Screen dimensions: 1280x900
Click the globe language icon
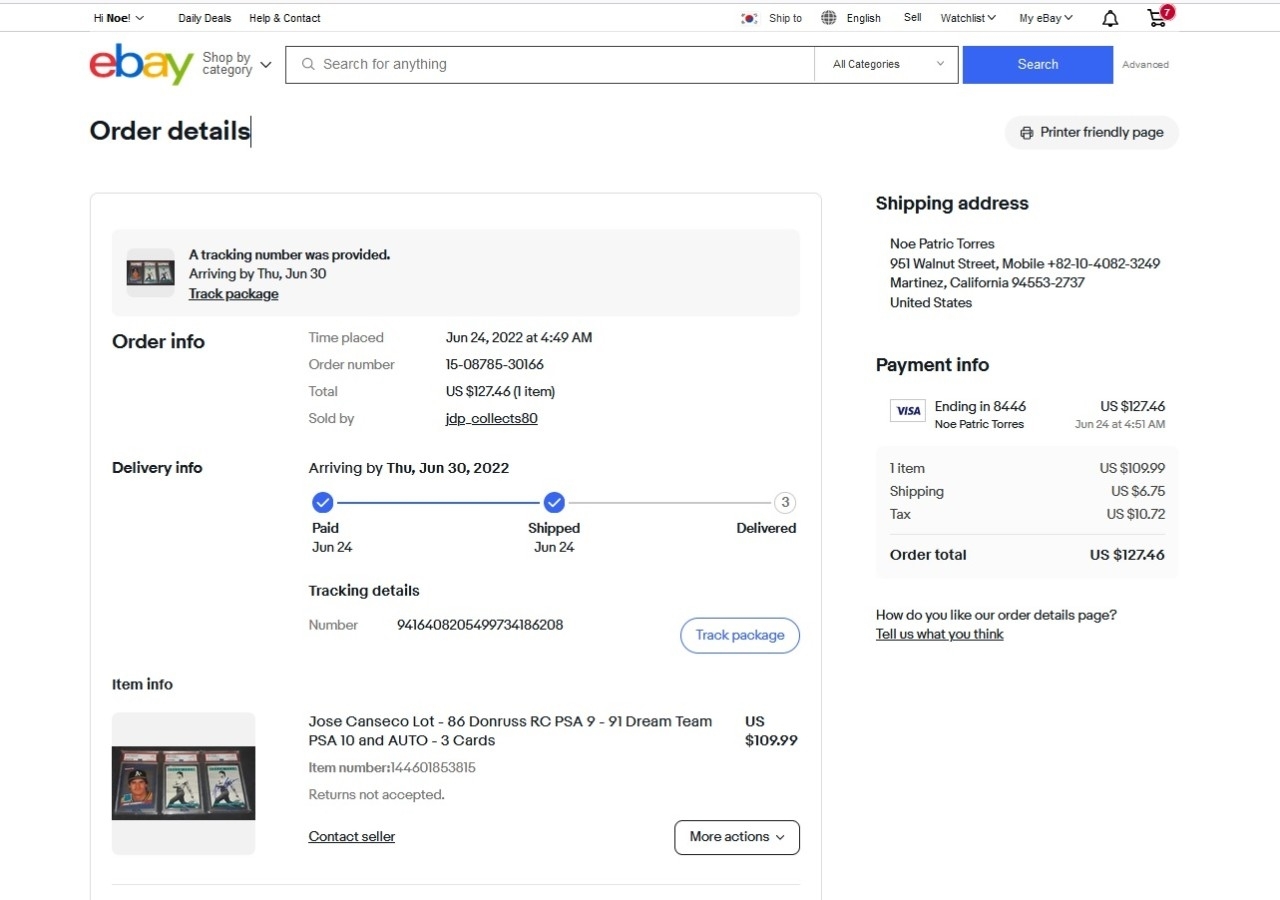tap(829, 18)
